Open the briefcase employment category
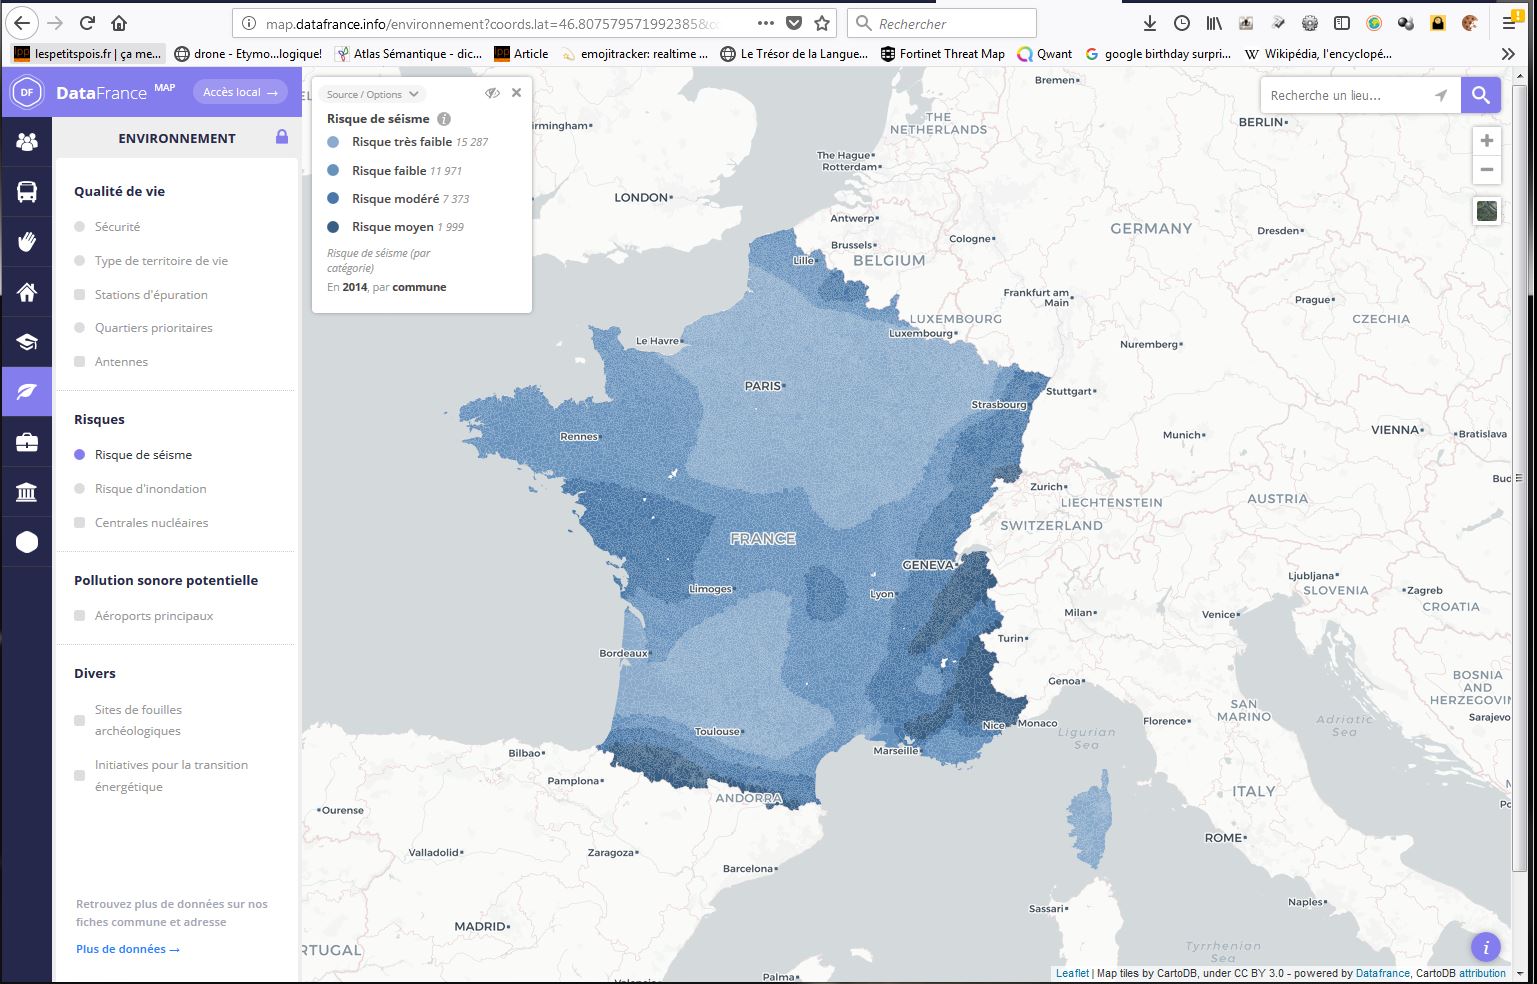 pos(26,442)
